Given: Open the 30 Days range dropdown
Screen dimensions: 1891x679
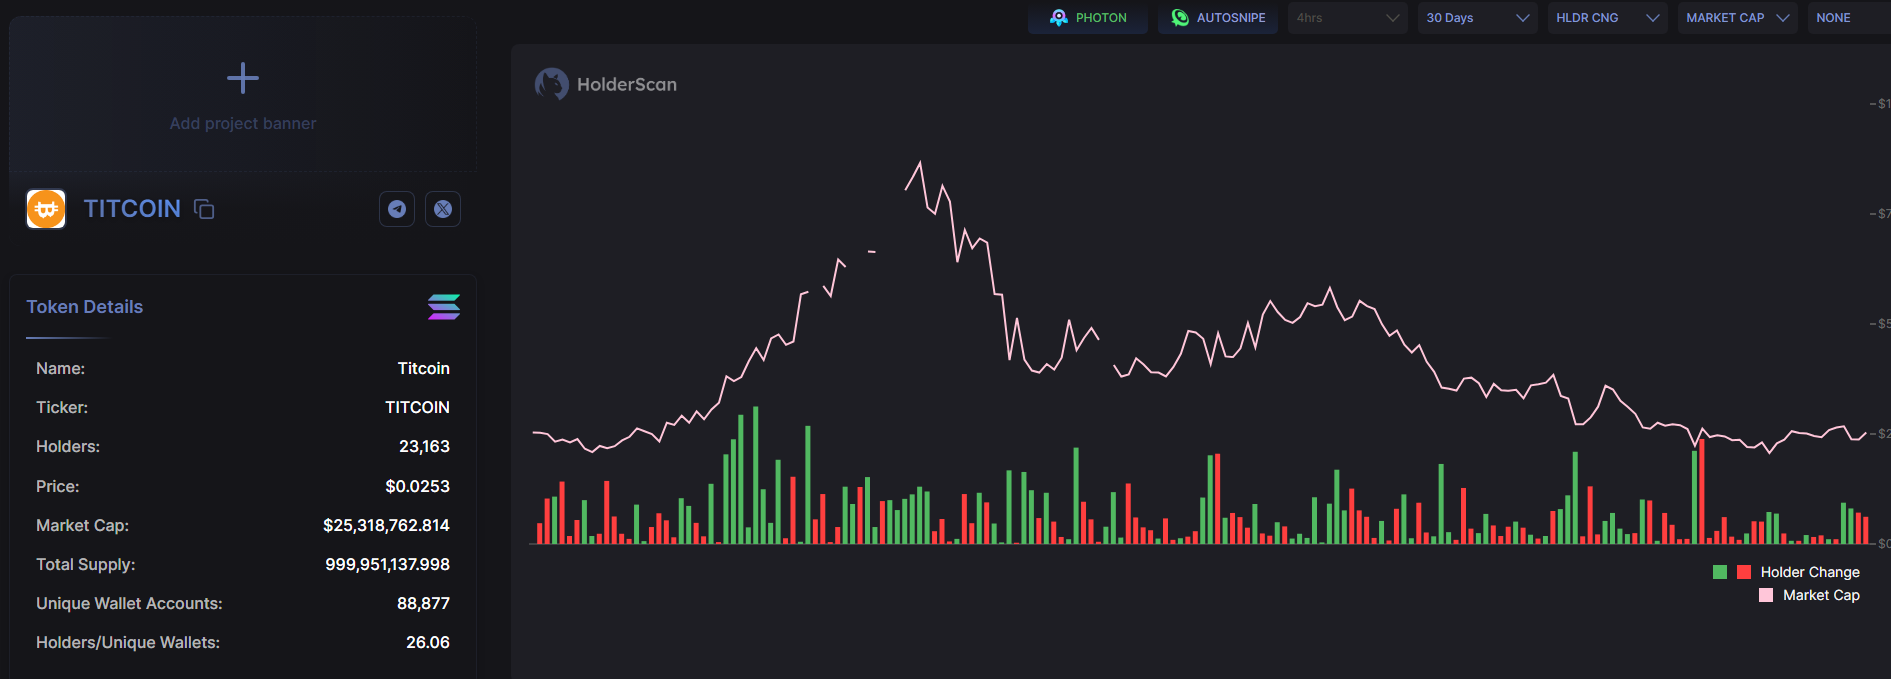Looking at the screenshot, I should [x=1478, y=18].
